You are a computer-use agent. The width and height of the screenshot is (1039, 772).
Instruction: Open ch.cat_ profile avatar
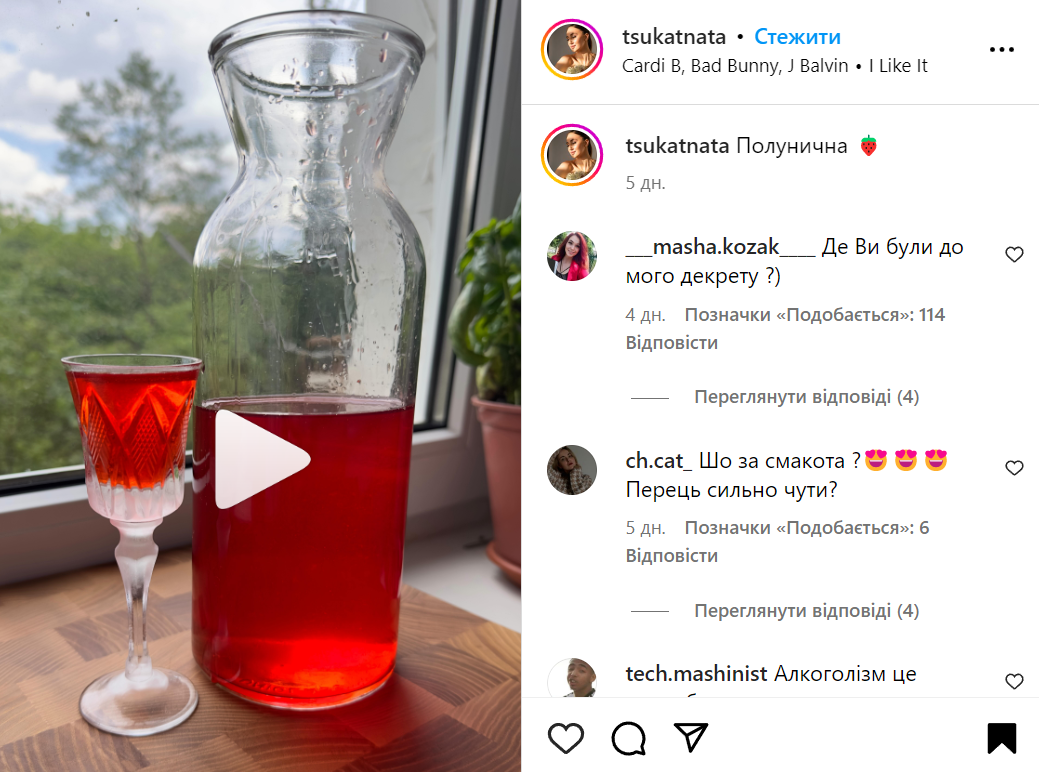pos(572,470)
